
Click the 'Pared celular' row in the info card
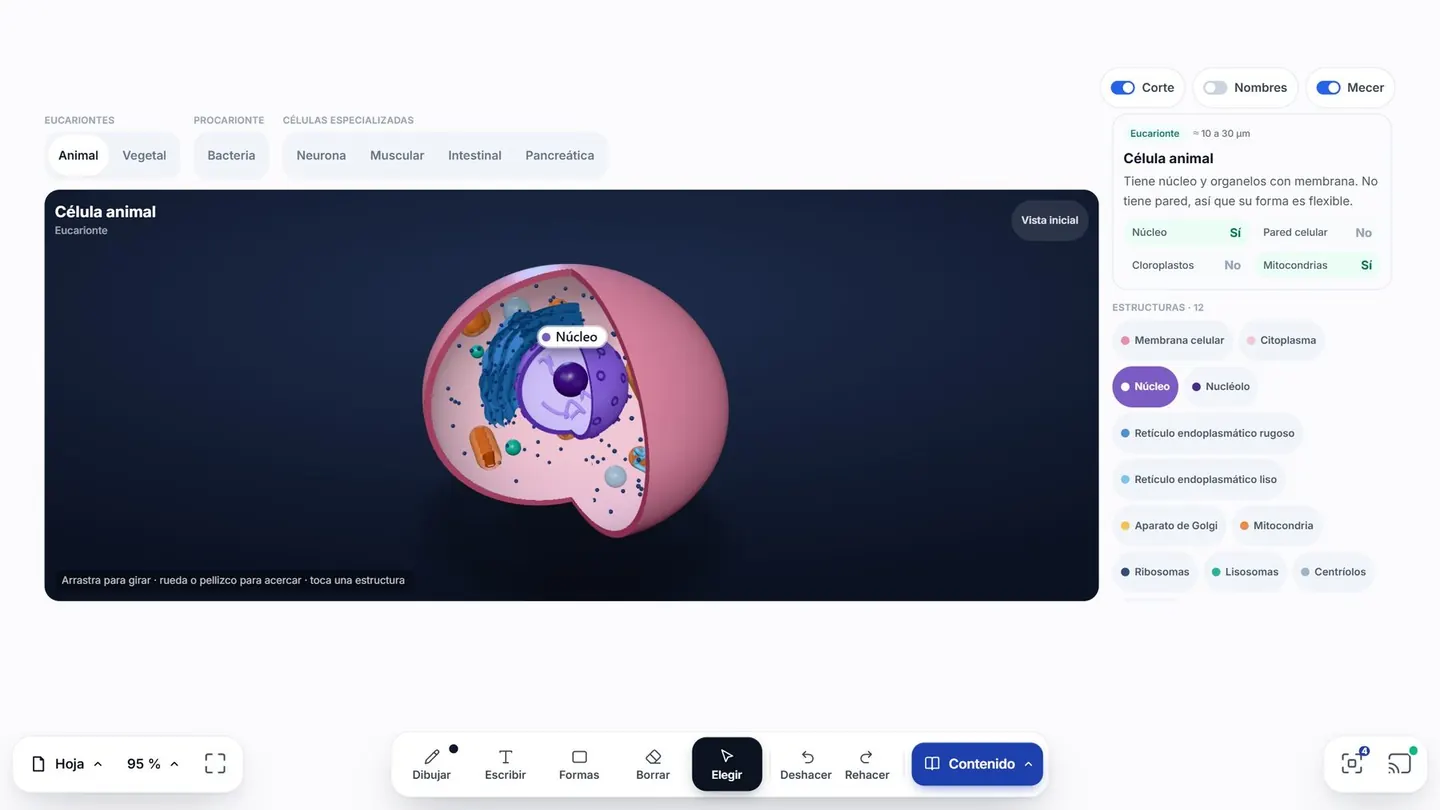click(1317, 232)
